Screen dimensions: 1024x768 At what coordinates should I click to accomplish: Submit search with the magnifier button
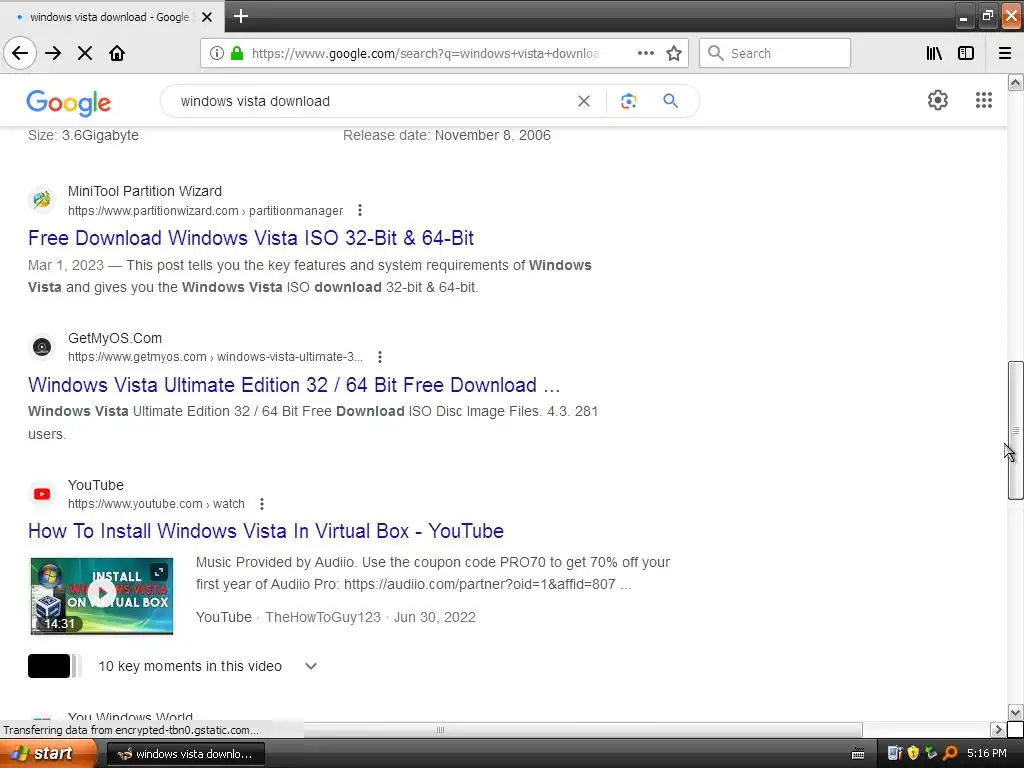670,101
